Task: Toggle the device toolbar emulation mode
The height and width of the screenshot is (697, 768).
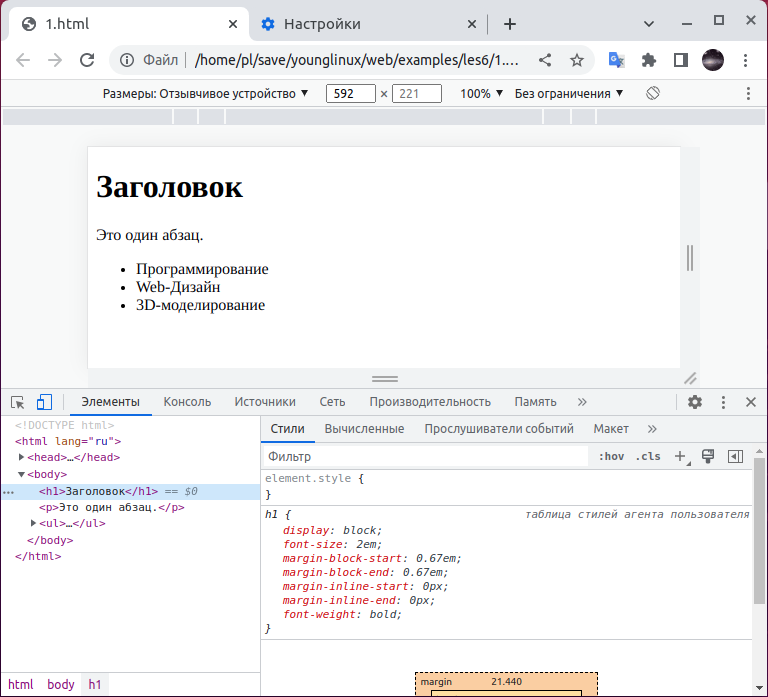Action: point(44,402)
